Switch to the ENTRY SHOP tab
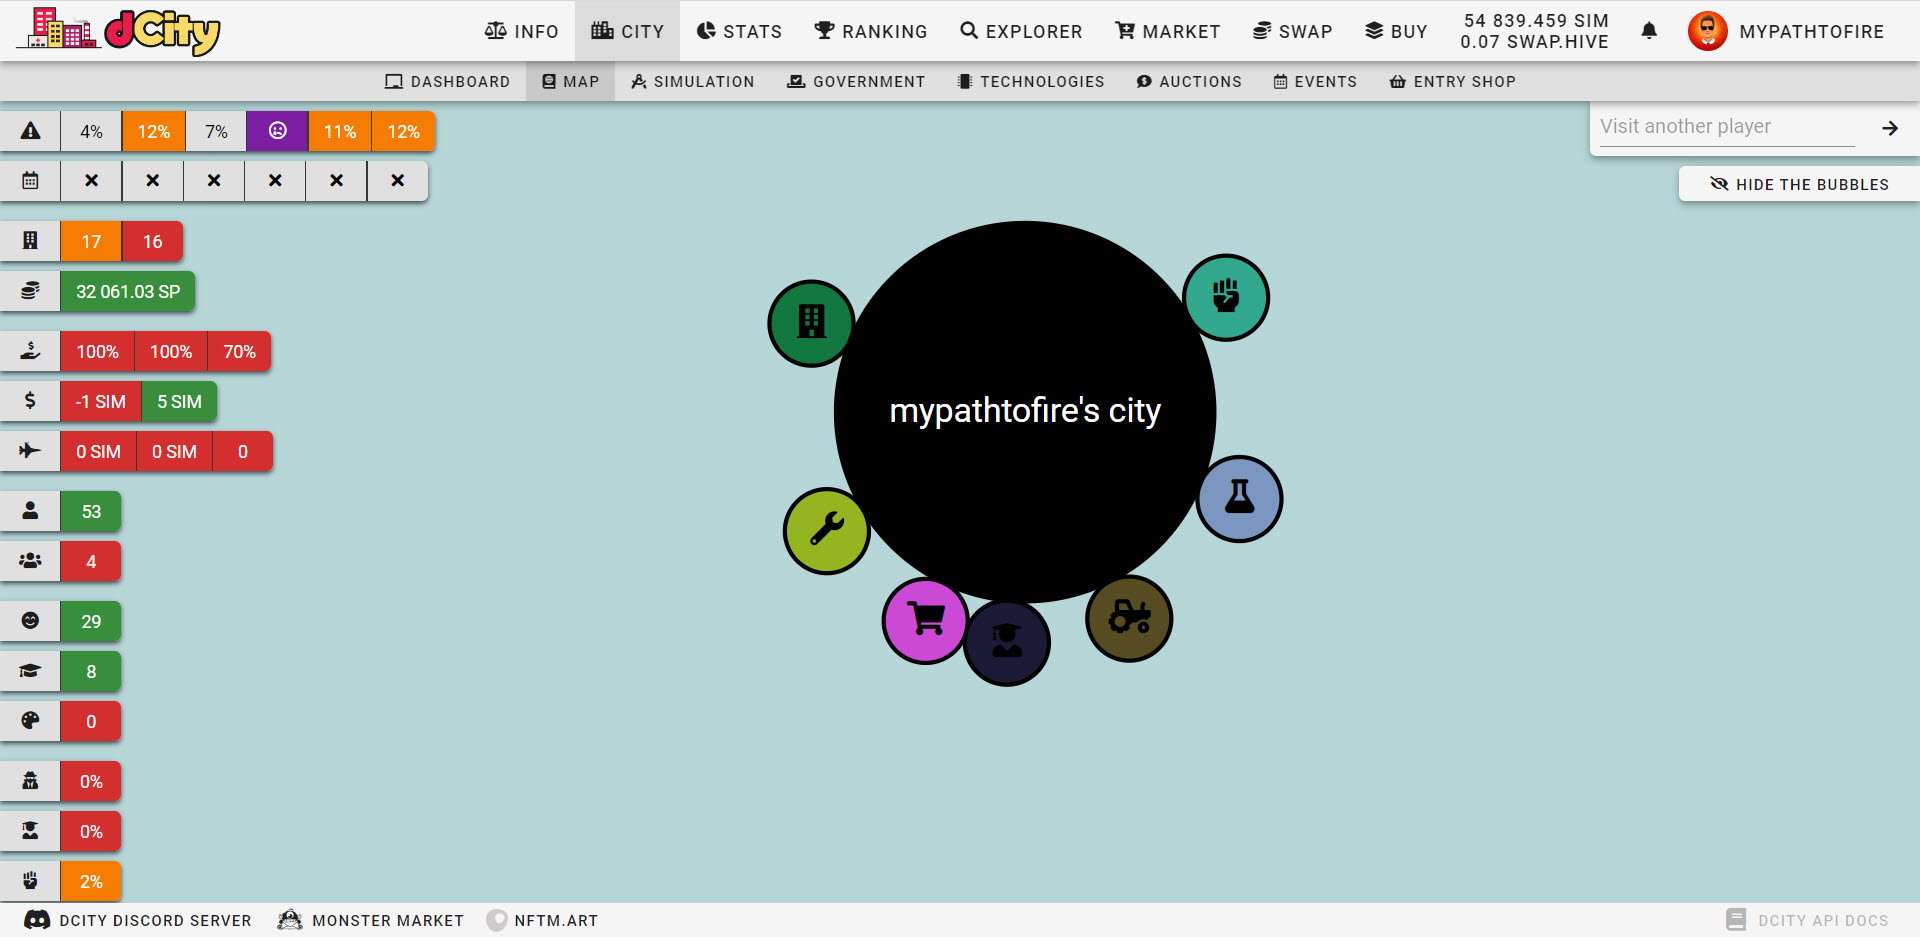Screen dimensions: 1920x937 1452,81
